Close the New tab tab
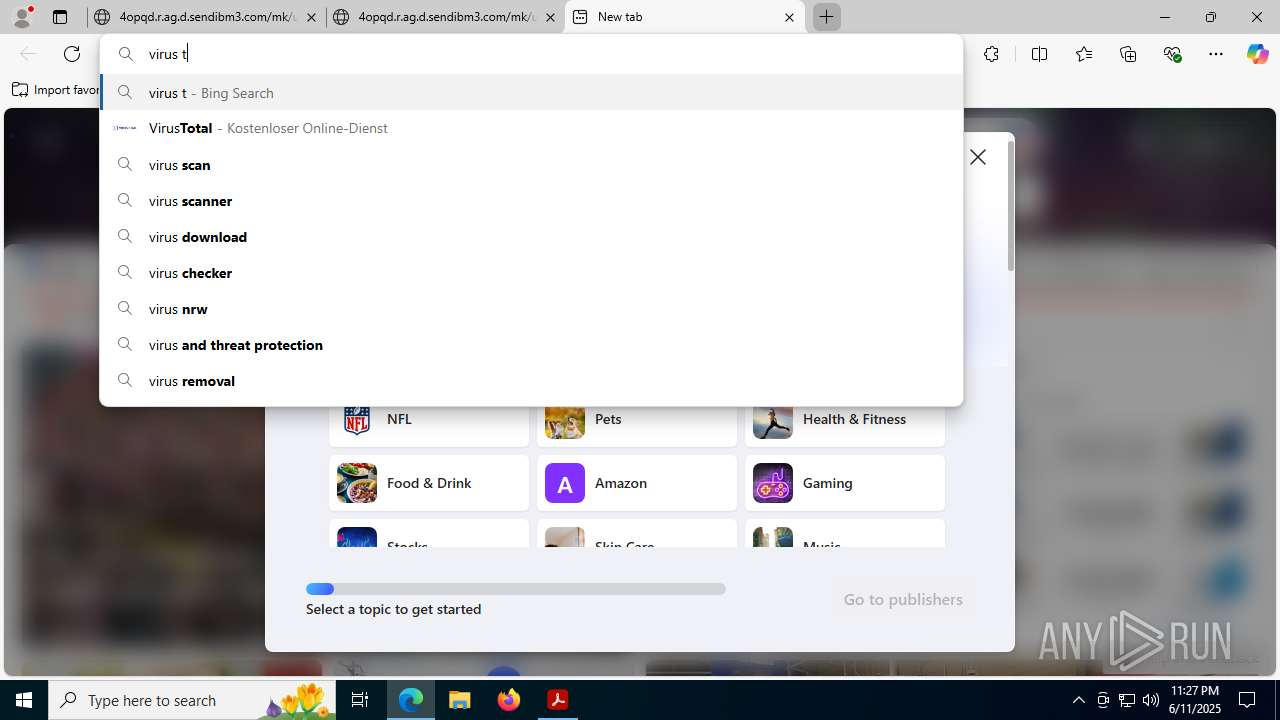1280x720 pixels. coord(789,17)
